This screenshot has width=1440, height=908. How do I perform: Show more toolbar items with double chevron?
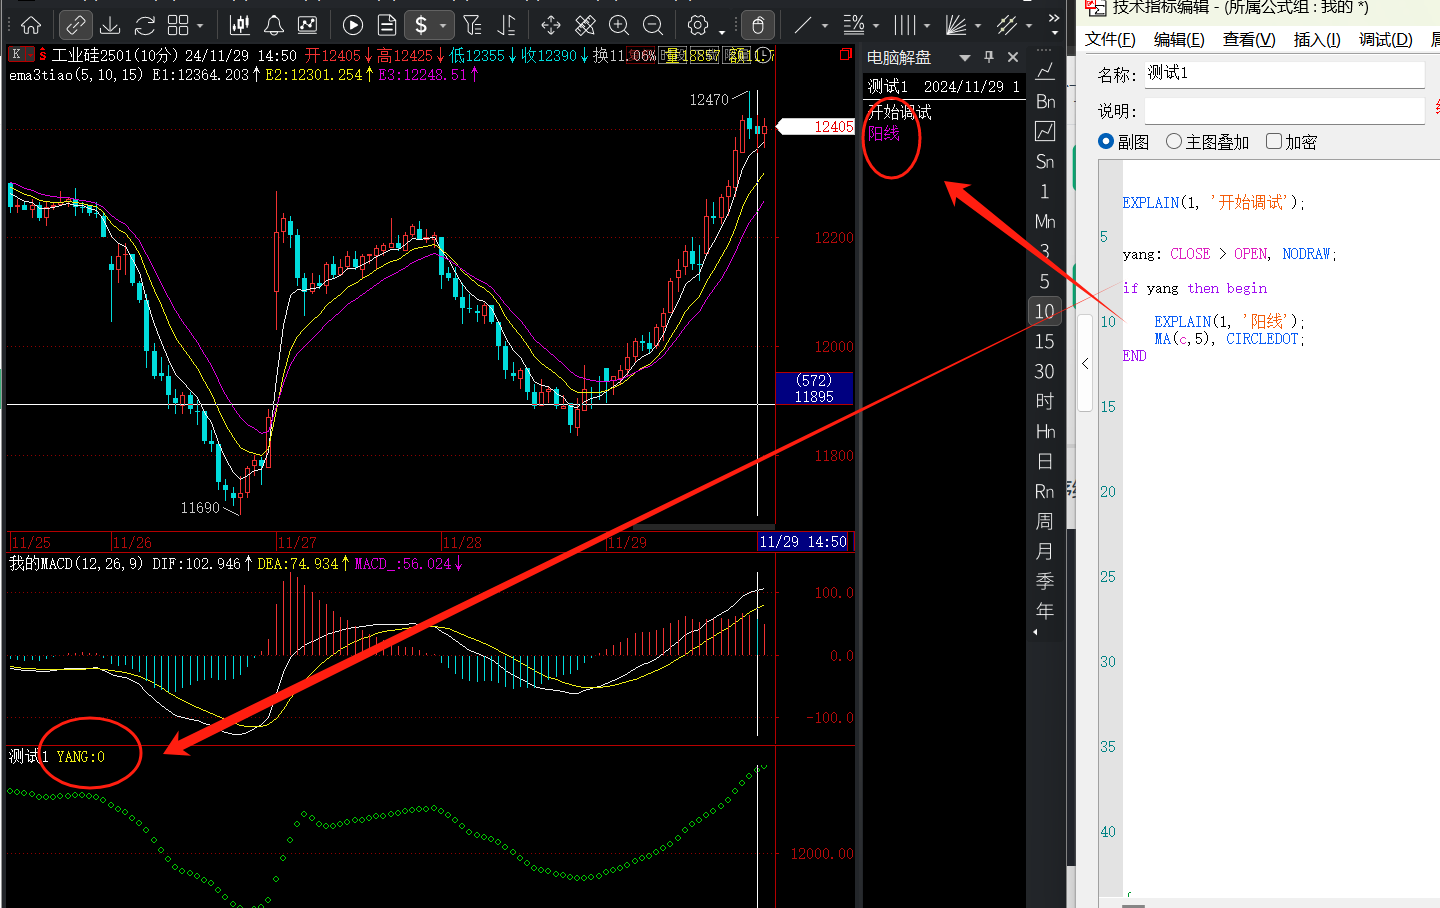tap(1054, 19)
